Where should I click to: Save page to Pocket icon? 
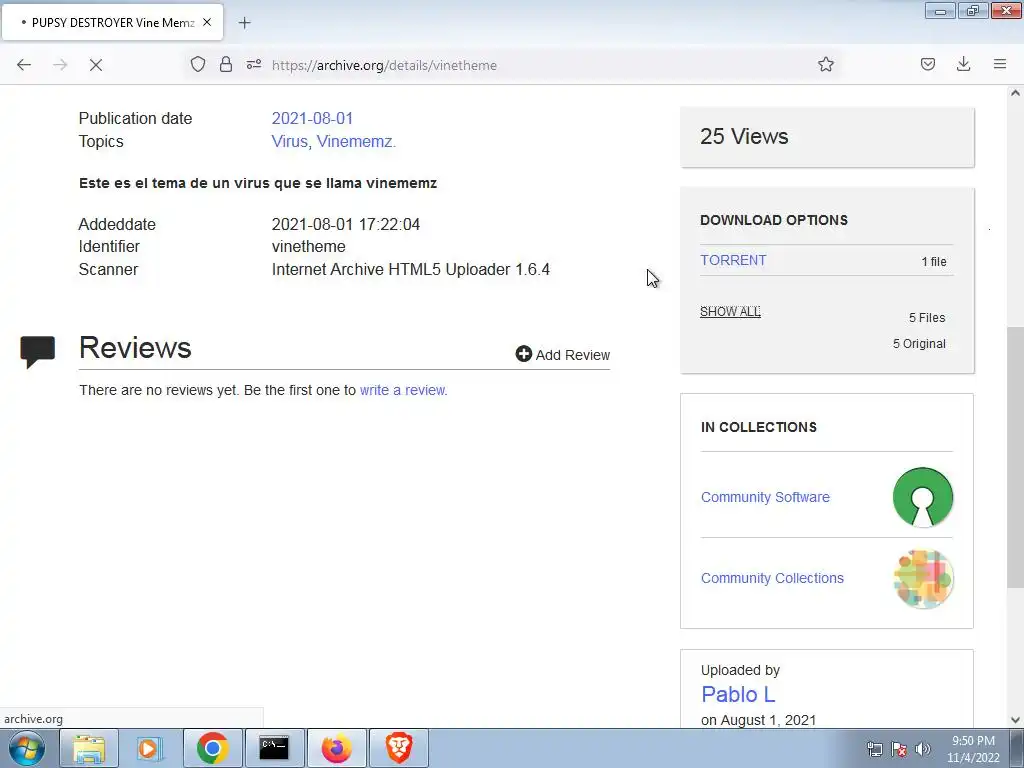coord(927,64)
